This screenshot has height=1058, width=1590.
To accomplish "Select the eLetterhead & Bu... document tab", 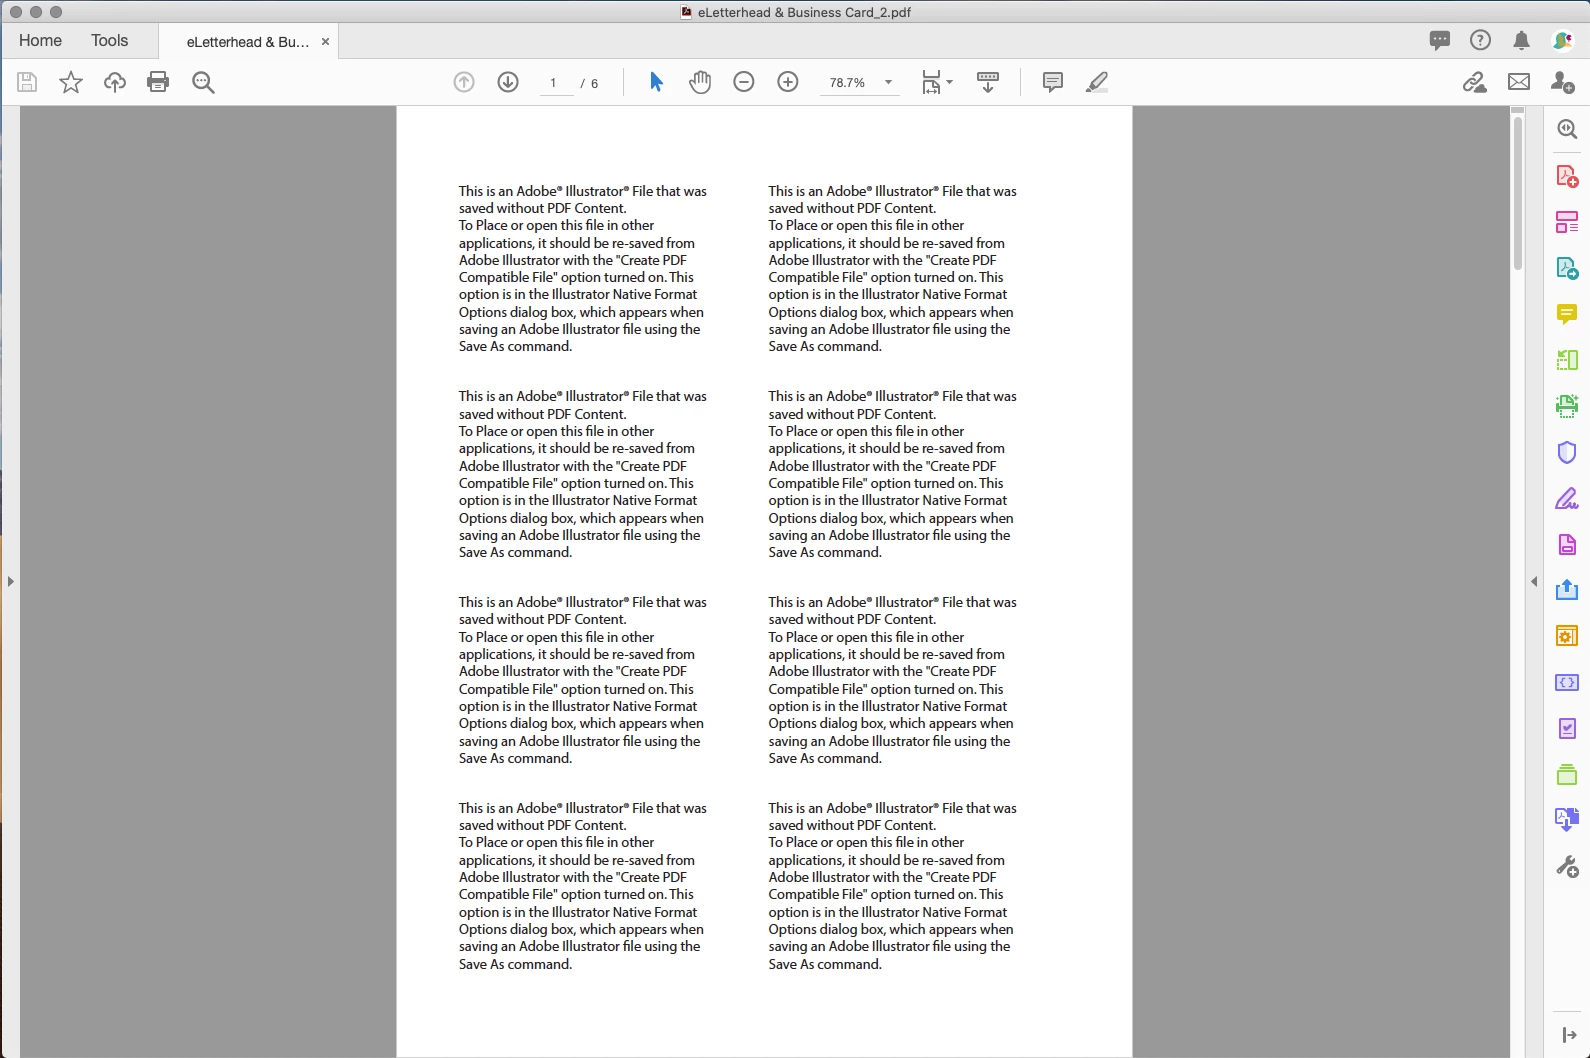I will point(247,42).
